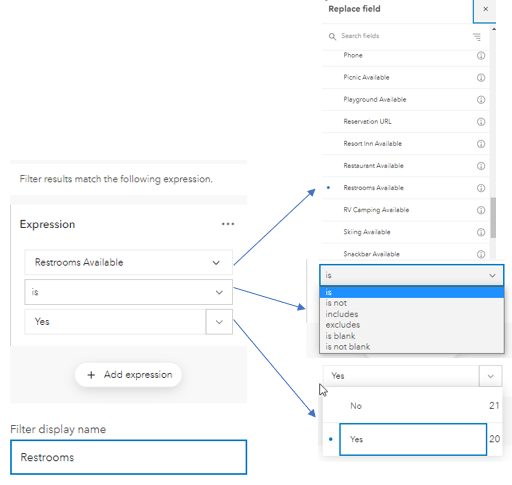Show info for Reservation URL field
The height and width of the screenshot is (485, 512).
coord(481,122)
